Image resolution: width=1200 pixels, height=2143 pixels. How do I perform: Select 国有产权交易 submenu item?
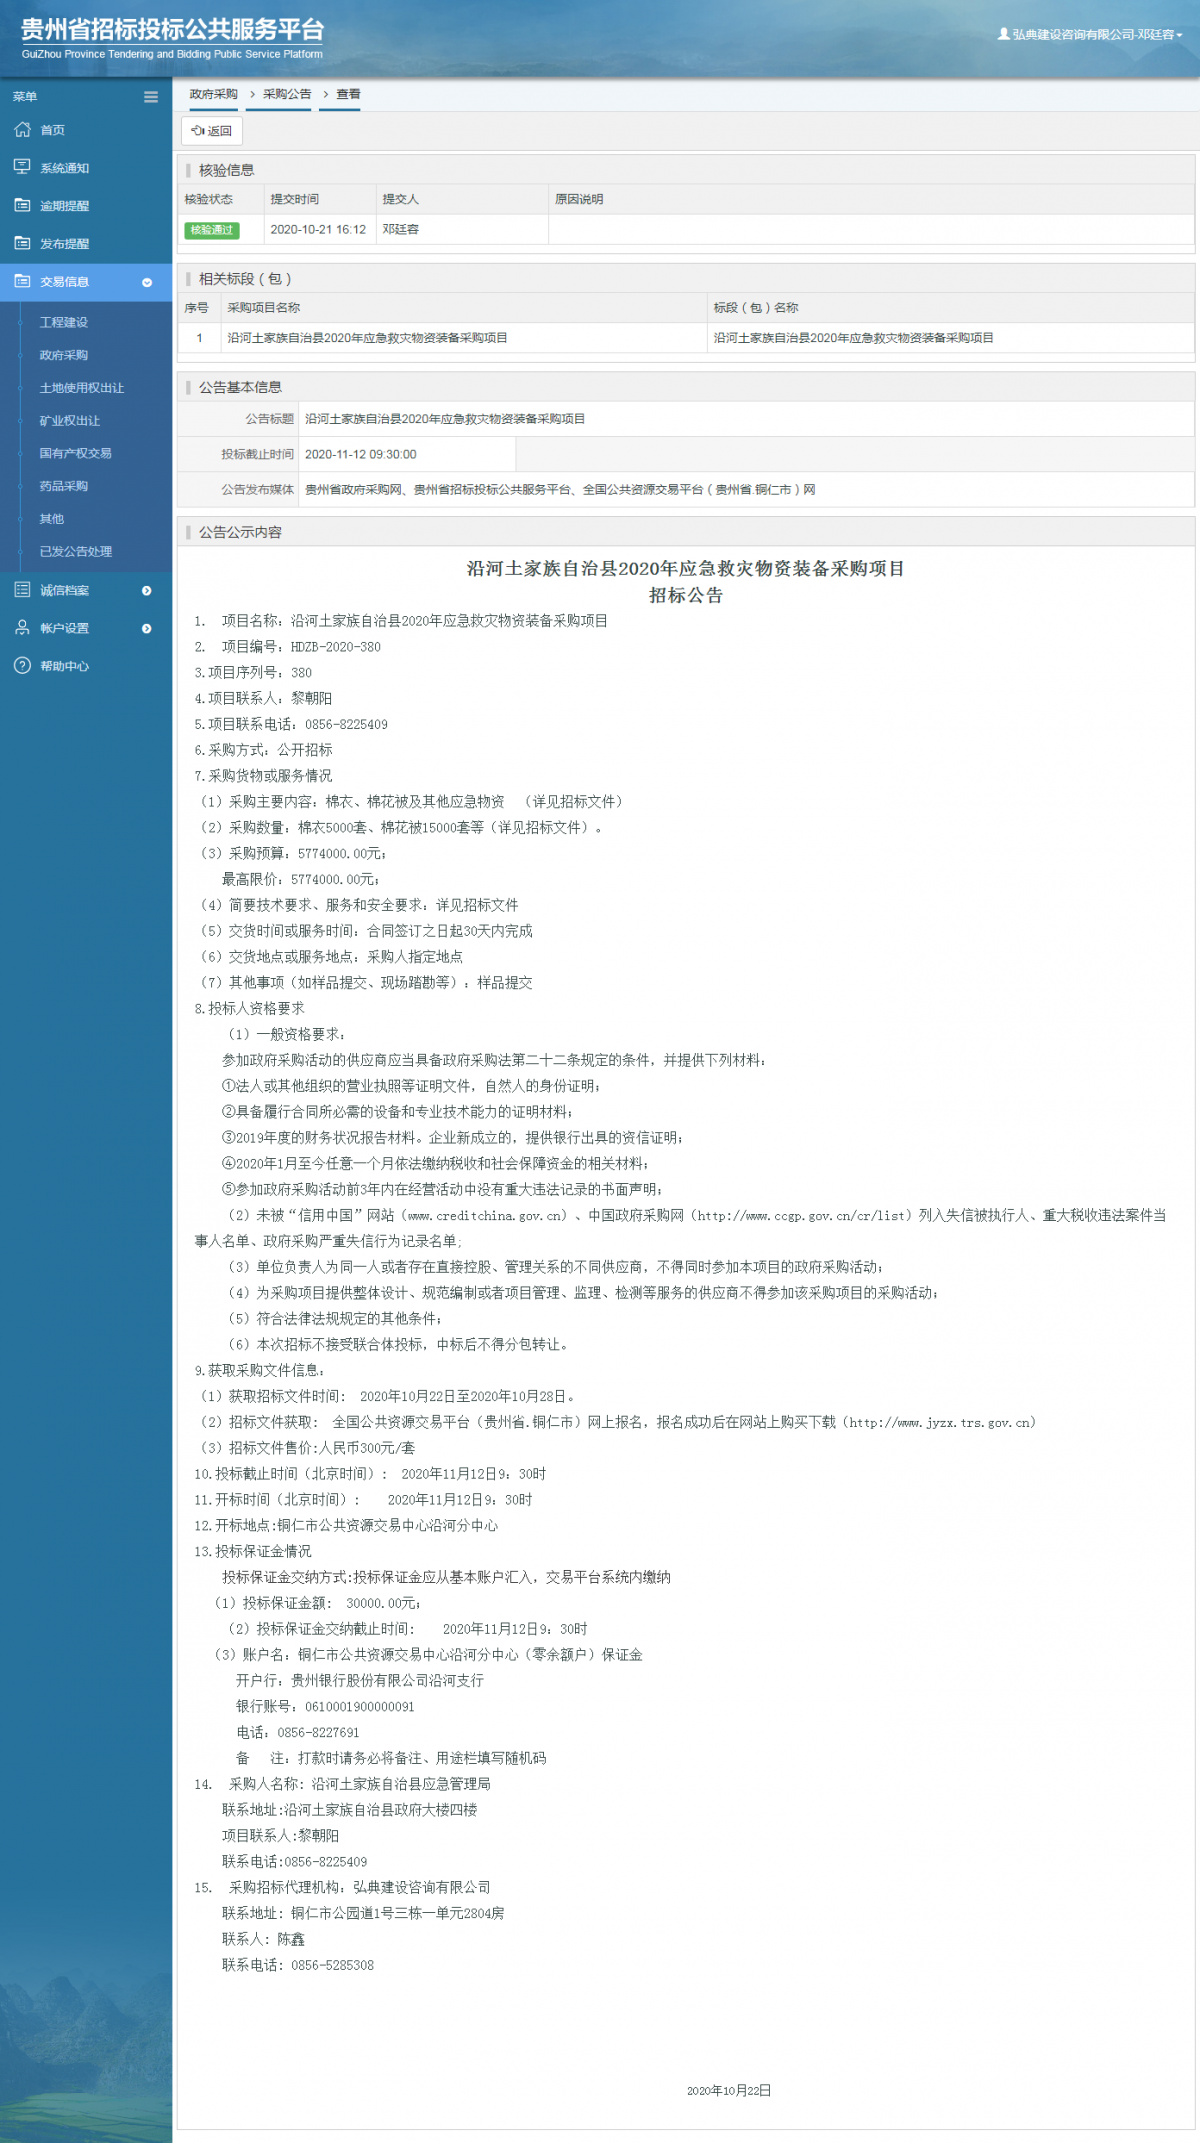[x=76, y=453]
